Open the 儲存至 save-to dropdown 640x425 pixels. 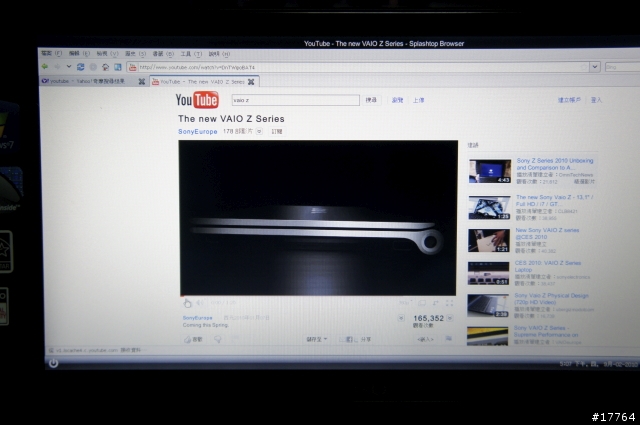click(x=317, y=339)
